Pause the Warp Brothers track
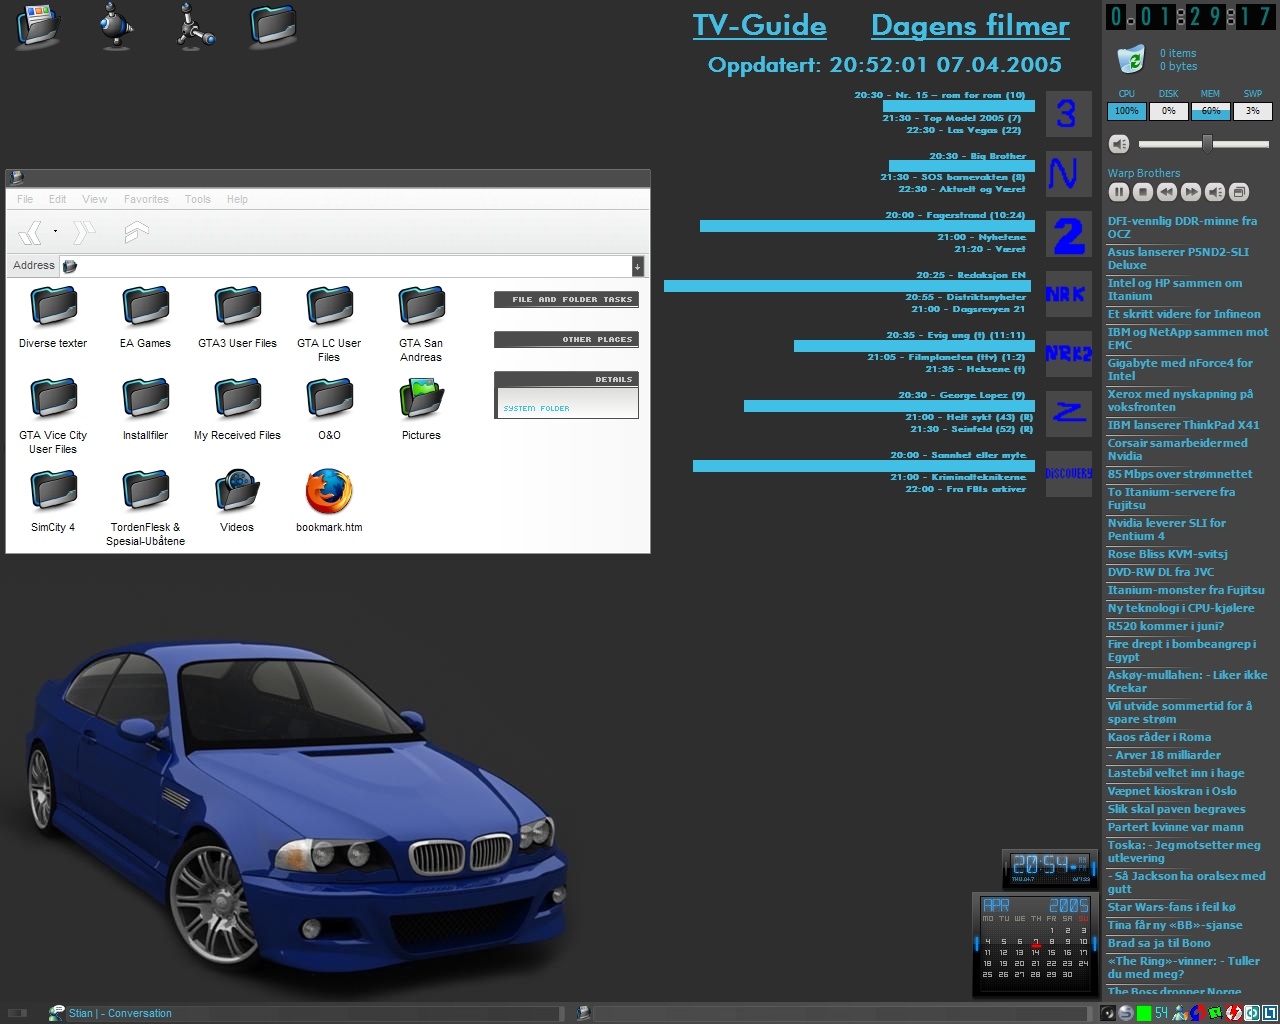The width and height of the screenshot is (1280, 1024). [1119, 192]
